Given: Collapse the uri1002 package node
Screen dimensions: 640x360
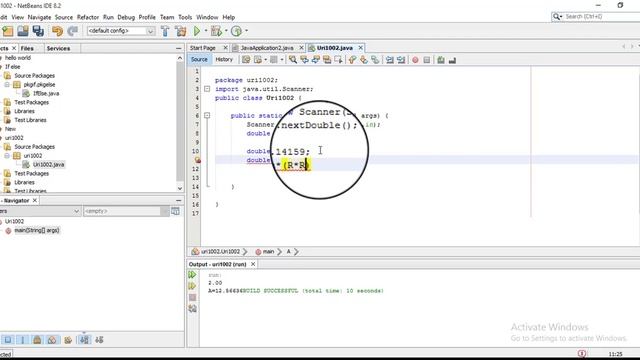Looking at the screenshot, I should [x=7, y=156].
